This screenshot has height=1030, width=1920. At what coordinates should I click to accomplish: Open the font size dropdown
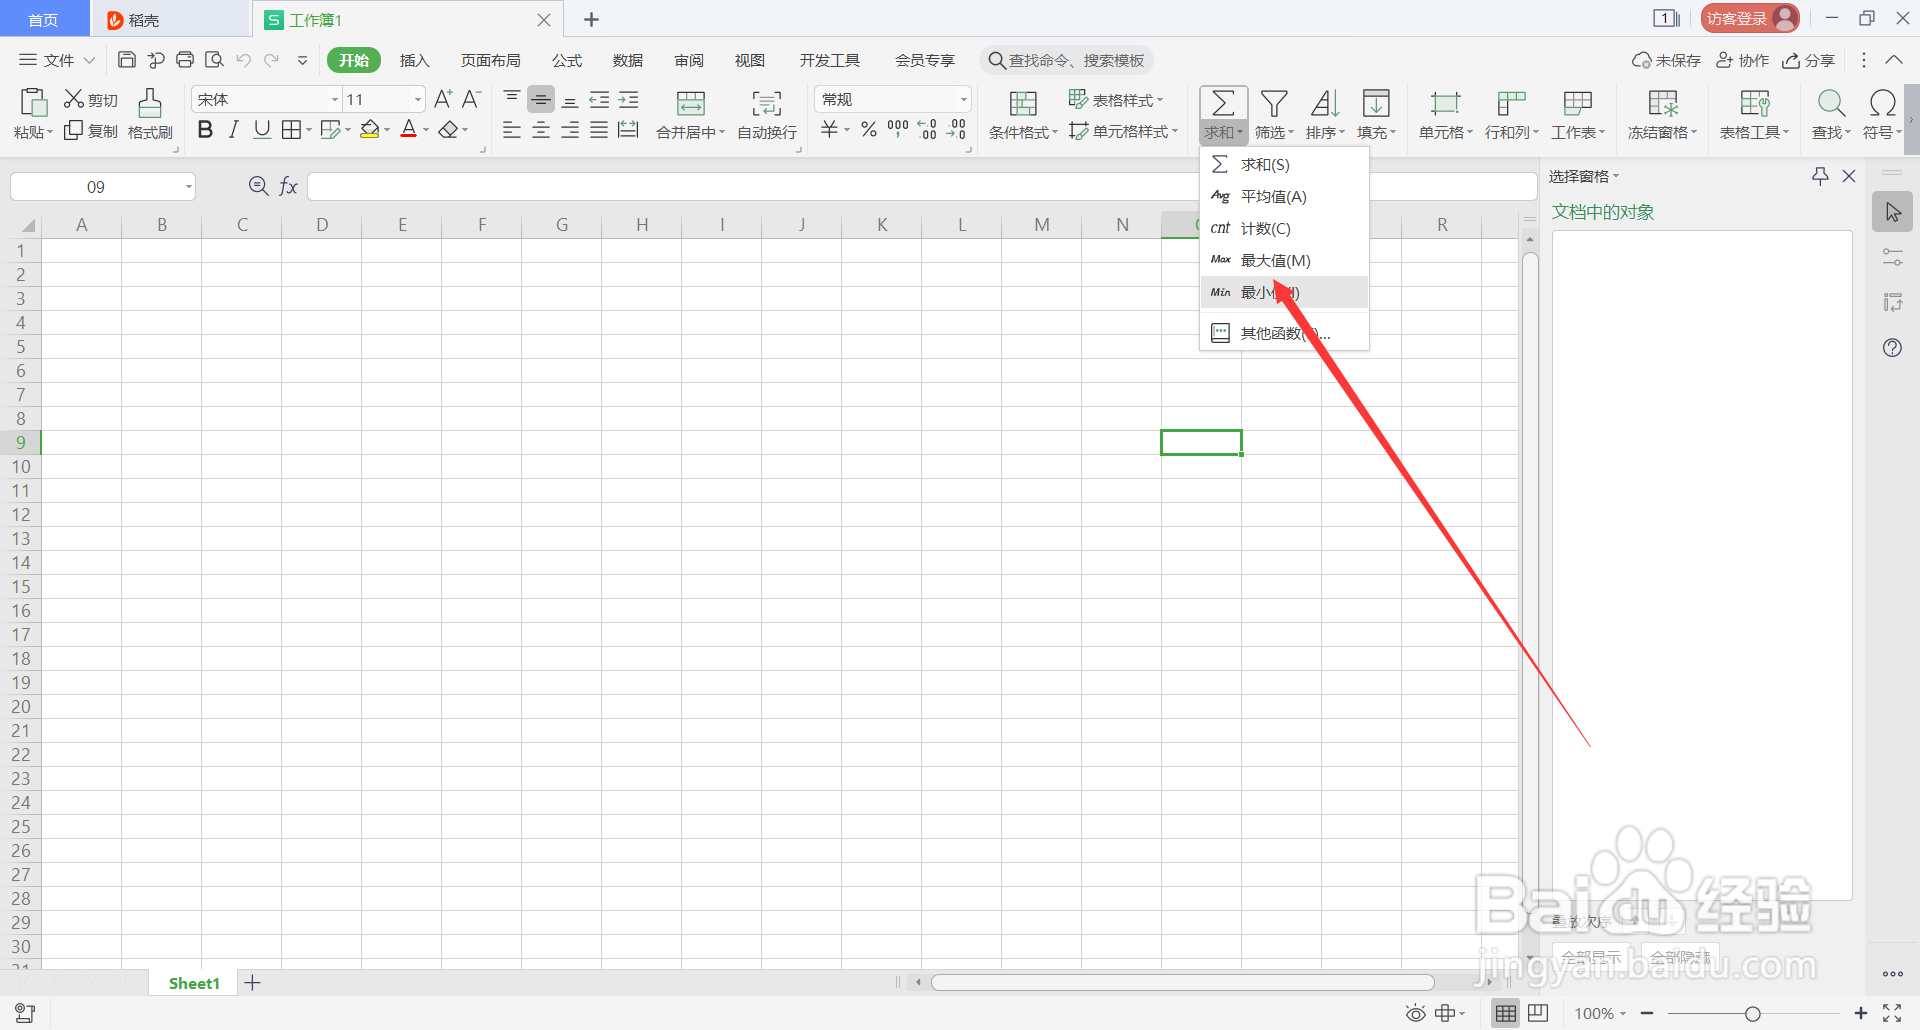click(417, 98)
